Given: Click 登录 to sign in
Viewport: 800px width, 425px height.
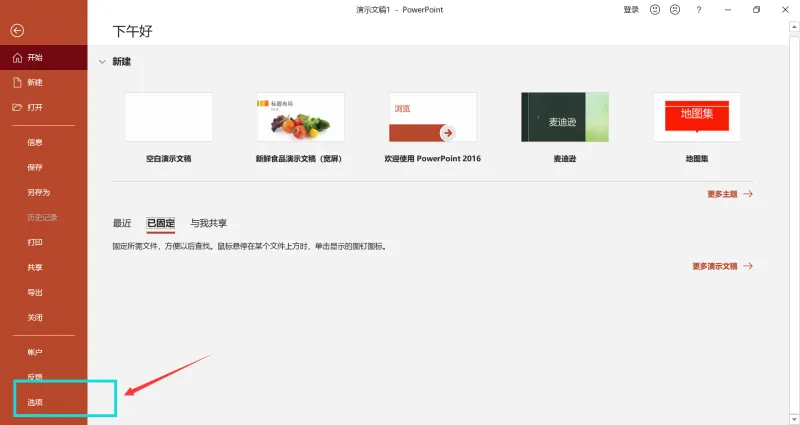Looking at the screenshot, I should [x=631, y=10].
